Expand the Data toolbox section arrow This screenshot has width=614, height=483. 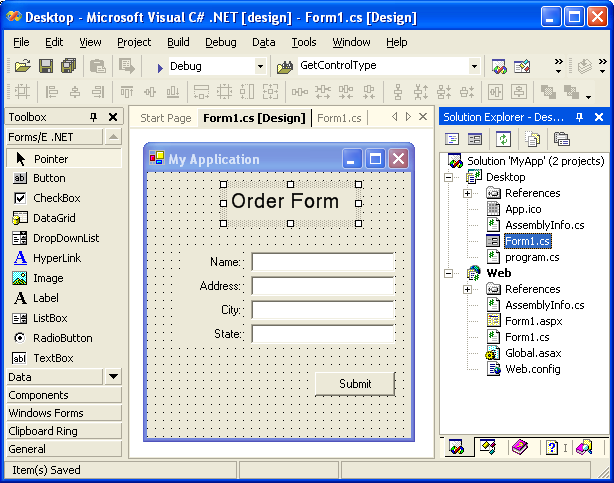[x=113, y=377]
